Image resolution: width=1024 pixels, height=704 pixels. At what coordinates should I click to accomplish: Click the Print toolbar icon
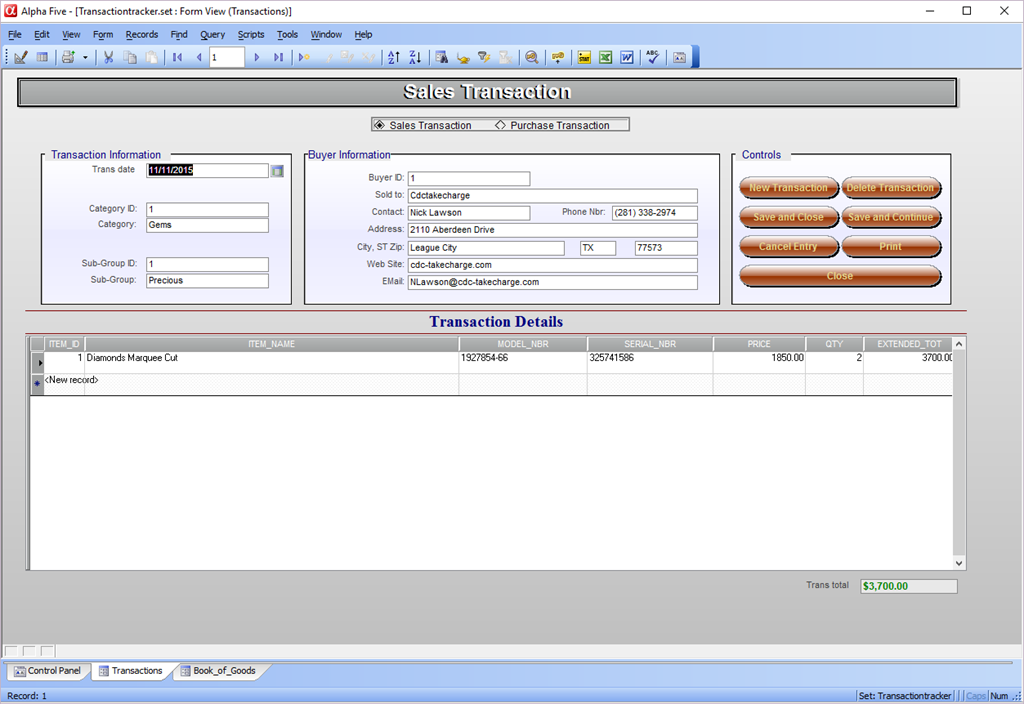click(68, 58)
